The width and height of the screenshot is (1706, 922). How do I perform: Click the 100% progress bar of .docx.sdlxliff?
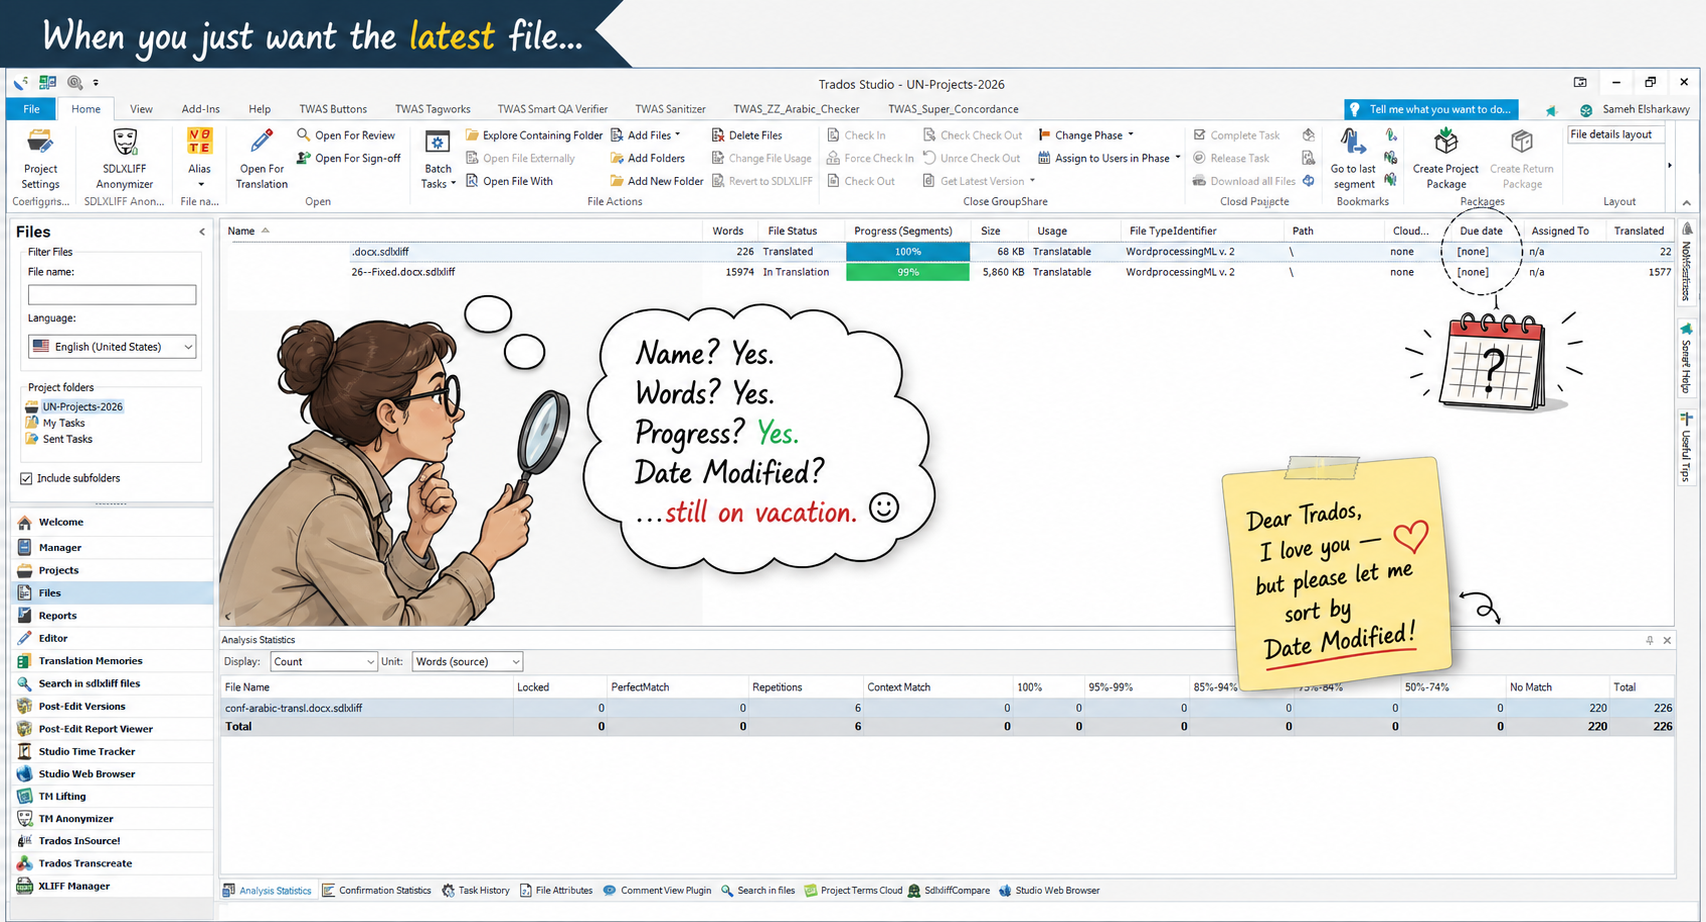(x=907, y=252)
